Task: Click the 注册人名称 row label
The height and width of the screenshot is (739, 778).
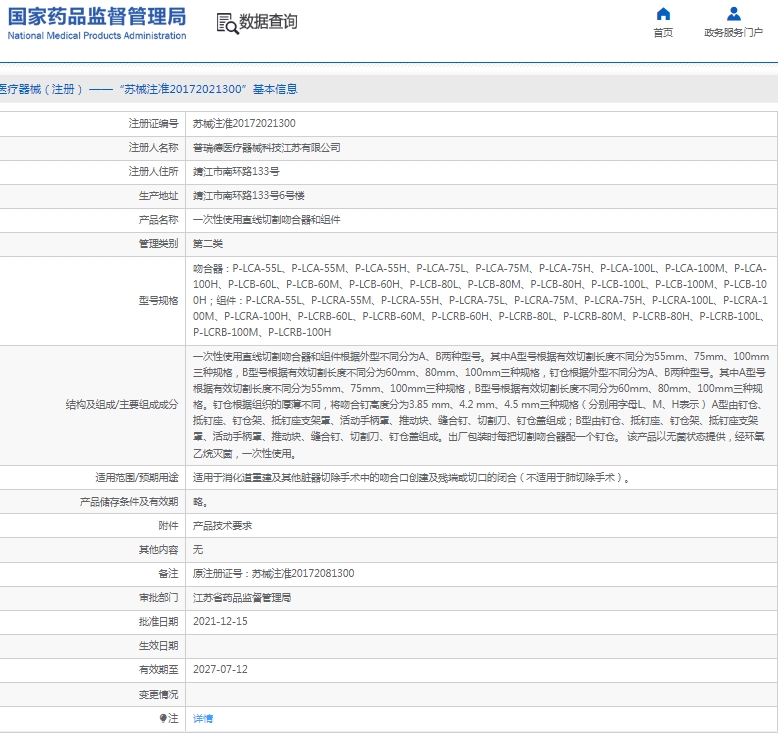Action: pos(153,147)
